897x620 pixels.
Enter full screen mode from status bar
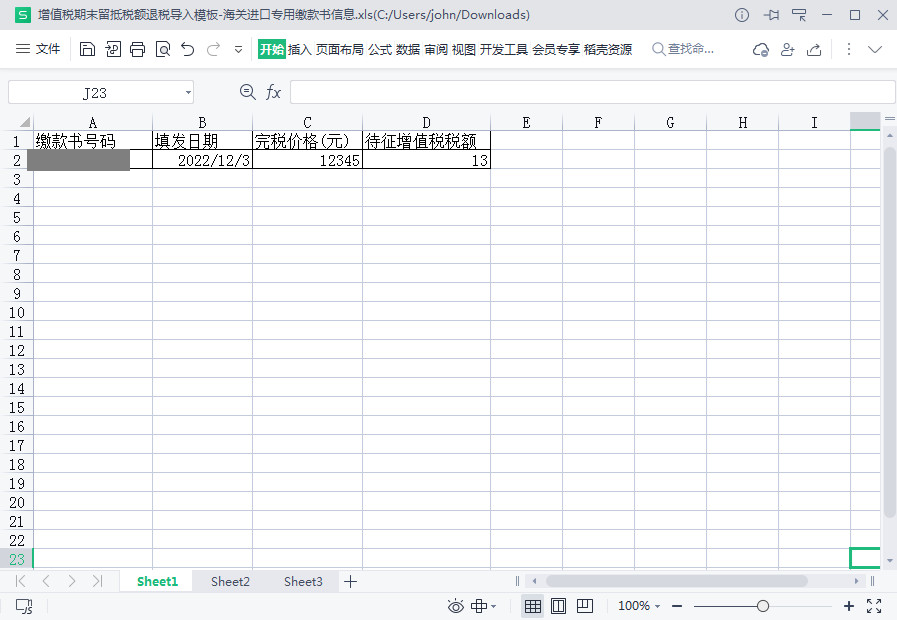(x=873, y=606)
